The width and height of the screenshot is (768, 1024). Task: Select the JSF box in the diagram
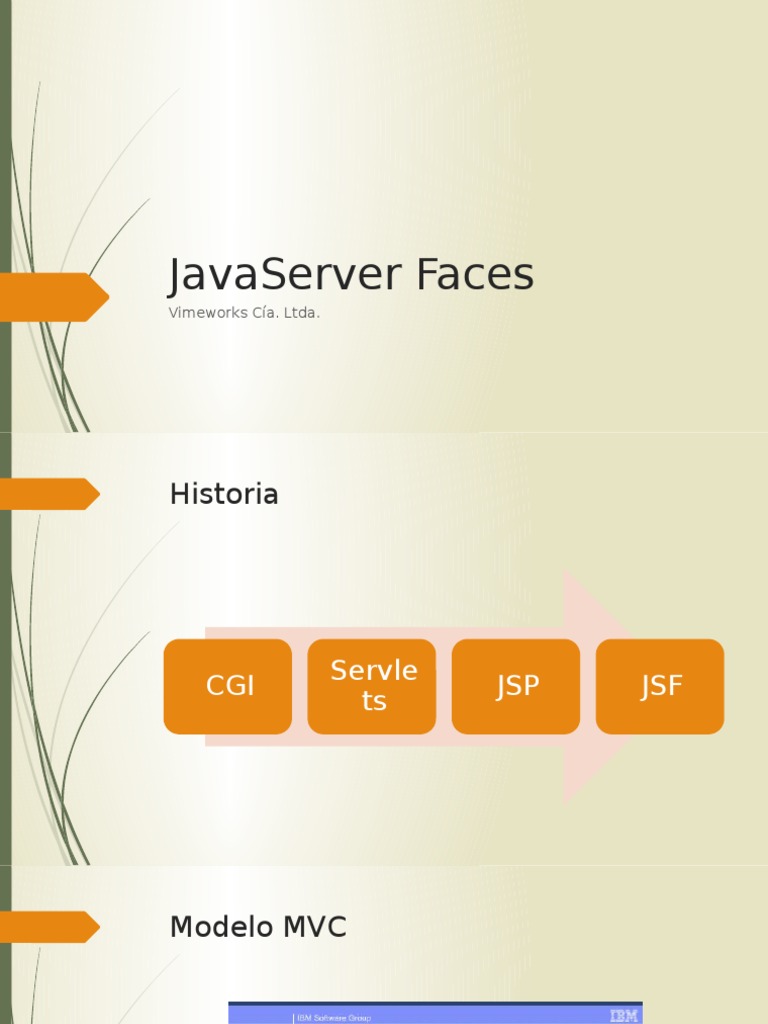coord(660,686)
